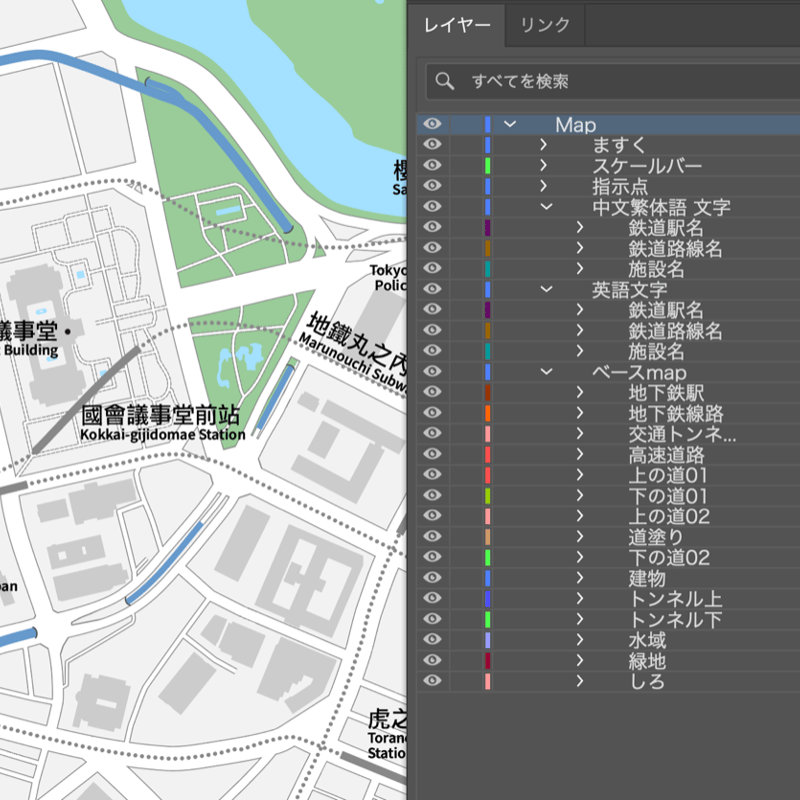Screen dimensions: 800x800
Task: Select the 水域 layer name
Action: [647, 640]
